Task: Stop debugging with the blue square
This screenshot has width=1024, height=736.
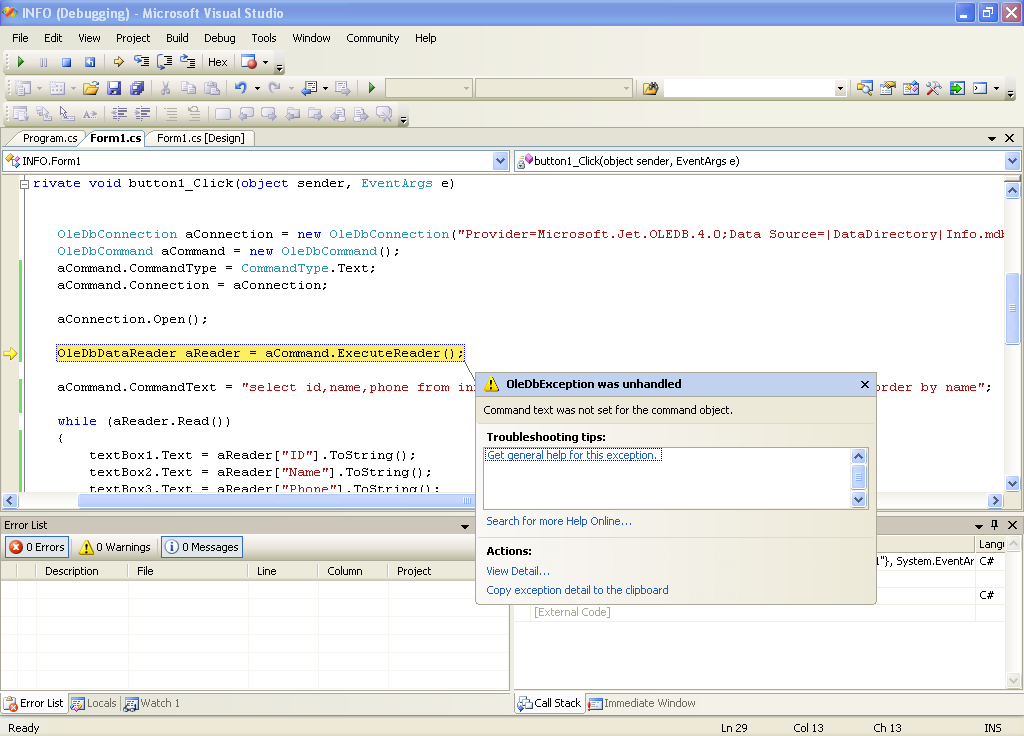Action: coord(66,62)
